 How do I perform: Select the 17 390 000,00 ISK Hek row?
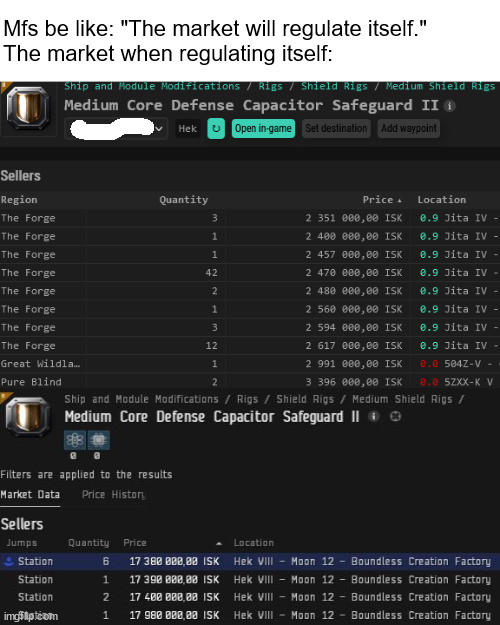click(x=250, y=580)
